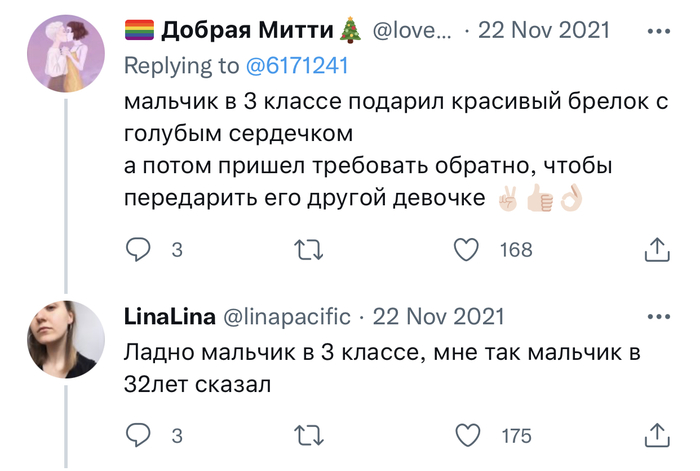Share LinaLina's tweet

pyautogui.click(x=657, y=435)
